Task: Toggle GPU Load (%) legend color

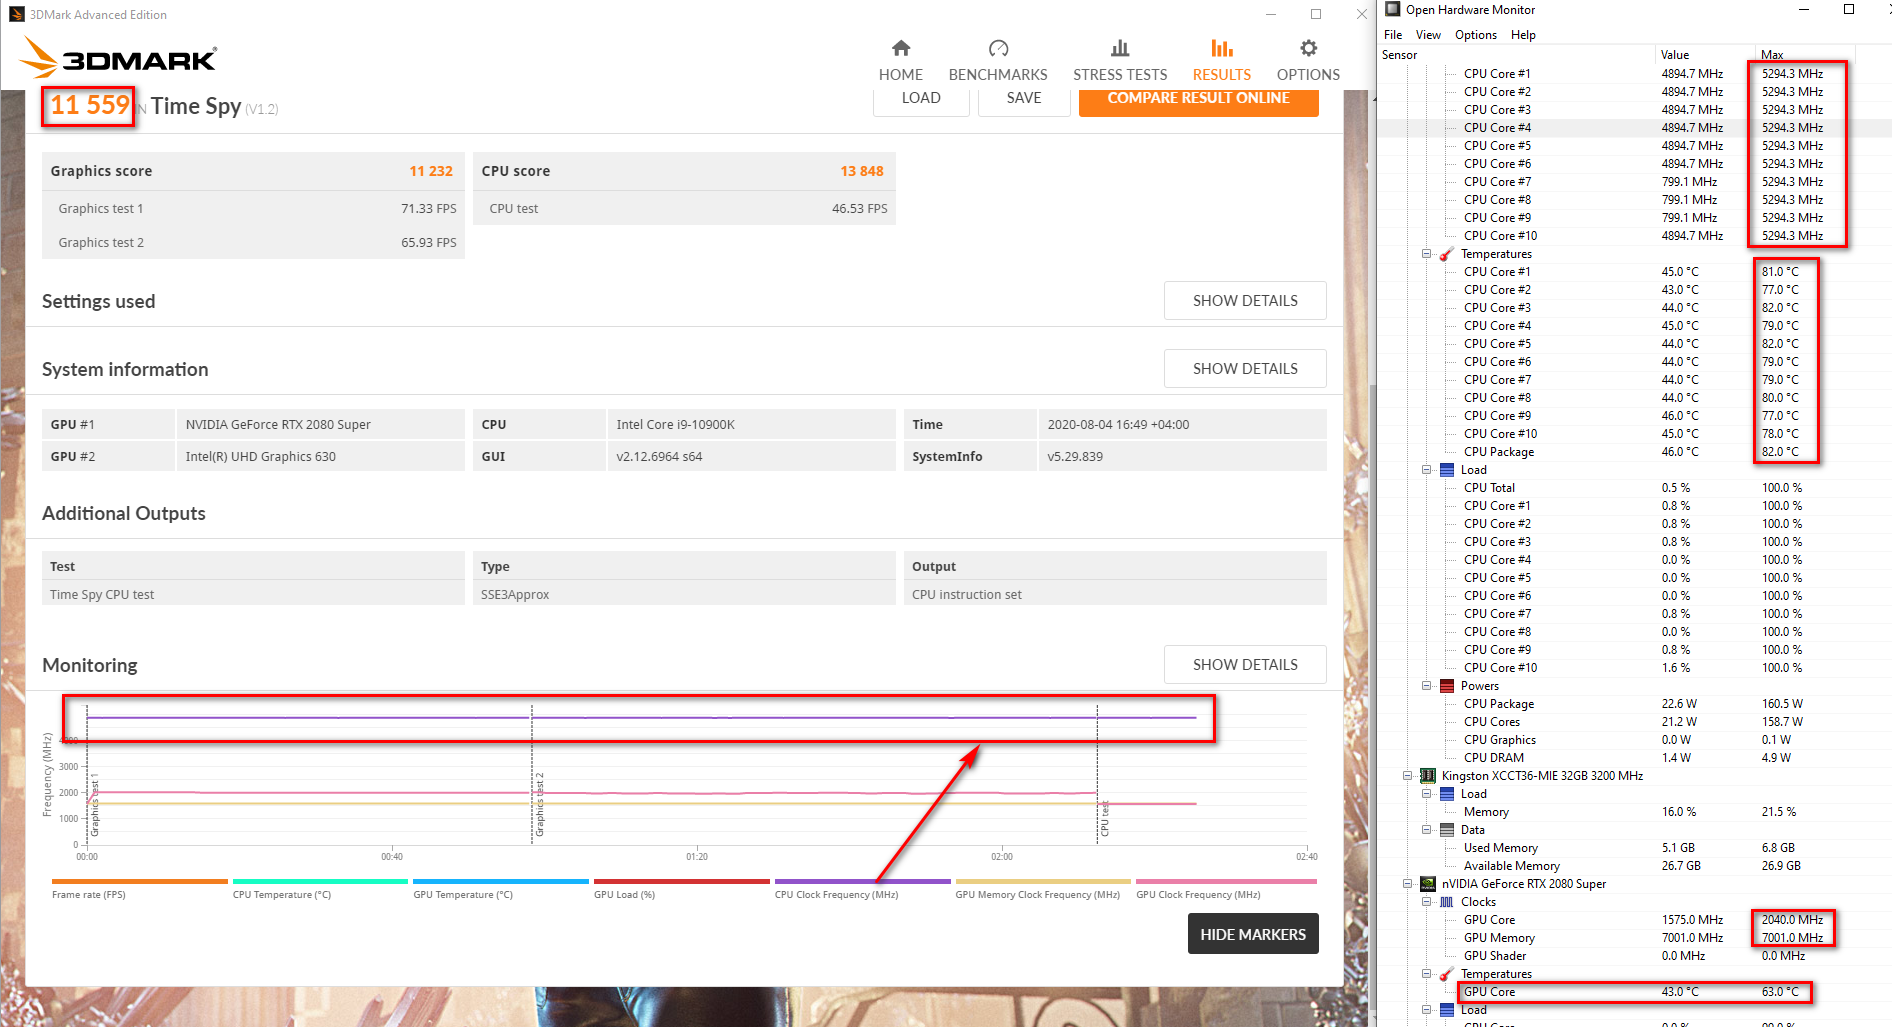Action: click(x=682, y=881)
